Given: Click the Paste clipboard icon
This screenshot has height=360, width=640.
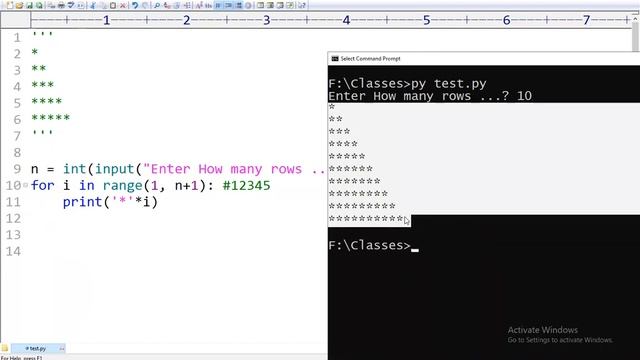Looking at the screenshot, I should (x=113, y=5).
